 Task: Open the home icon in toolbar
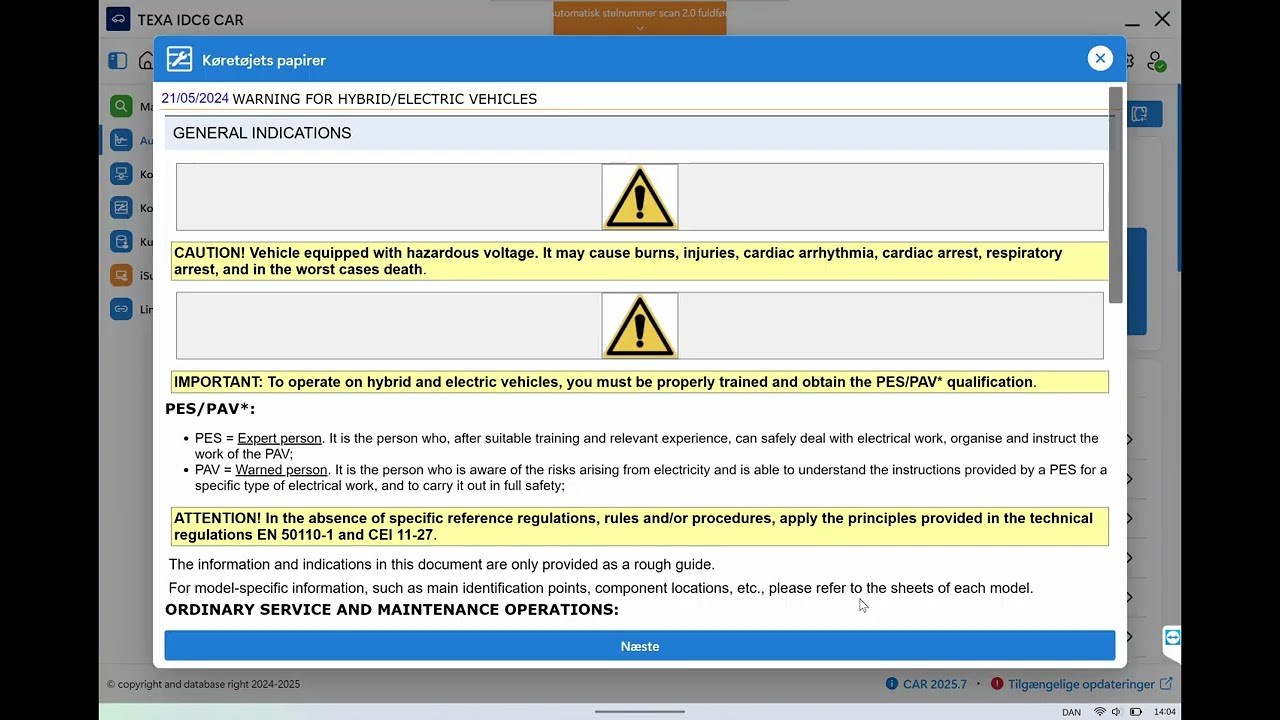(146, 61)
